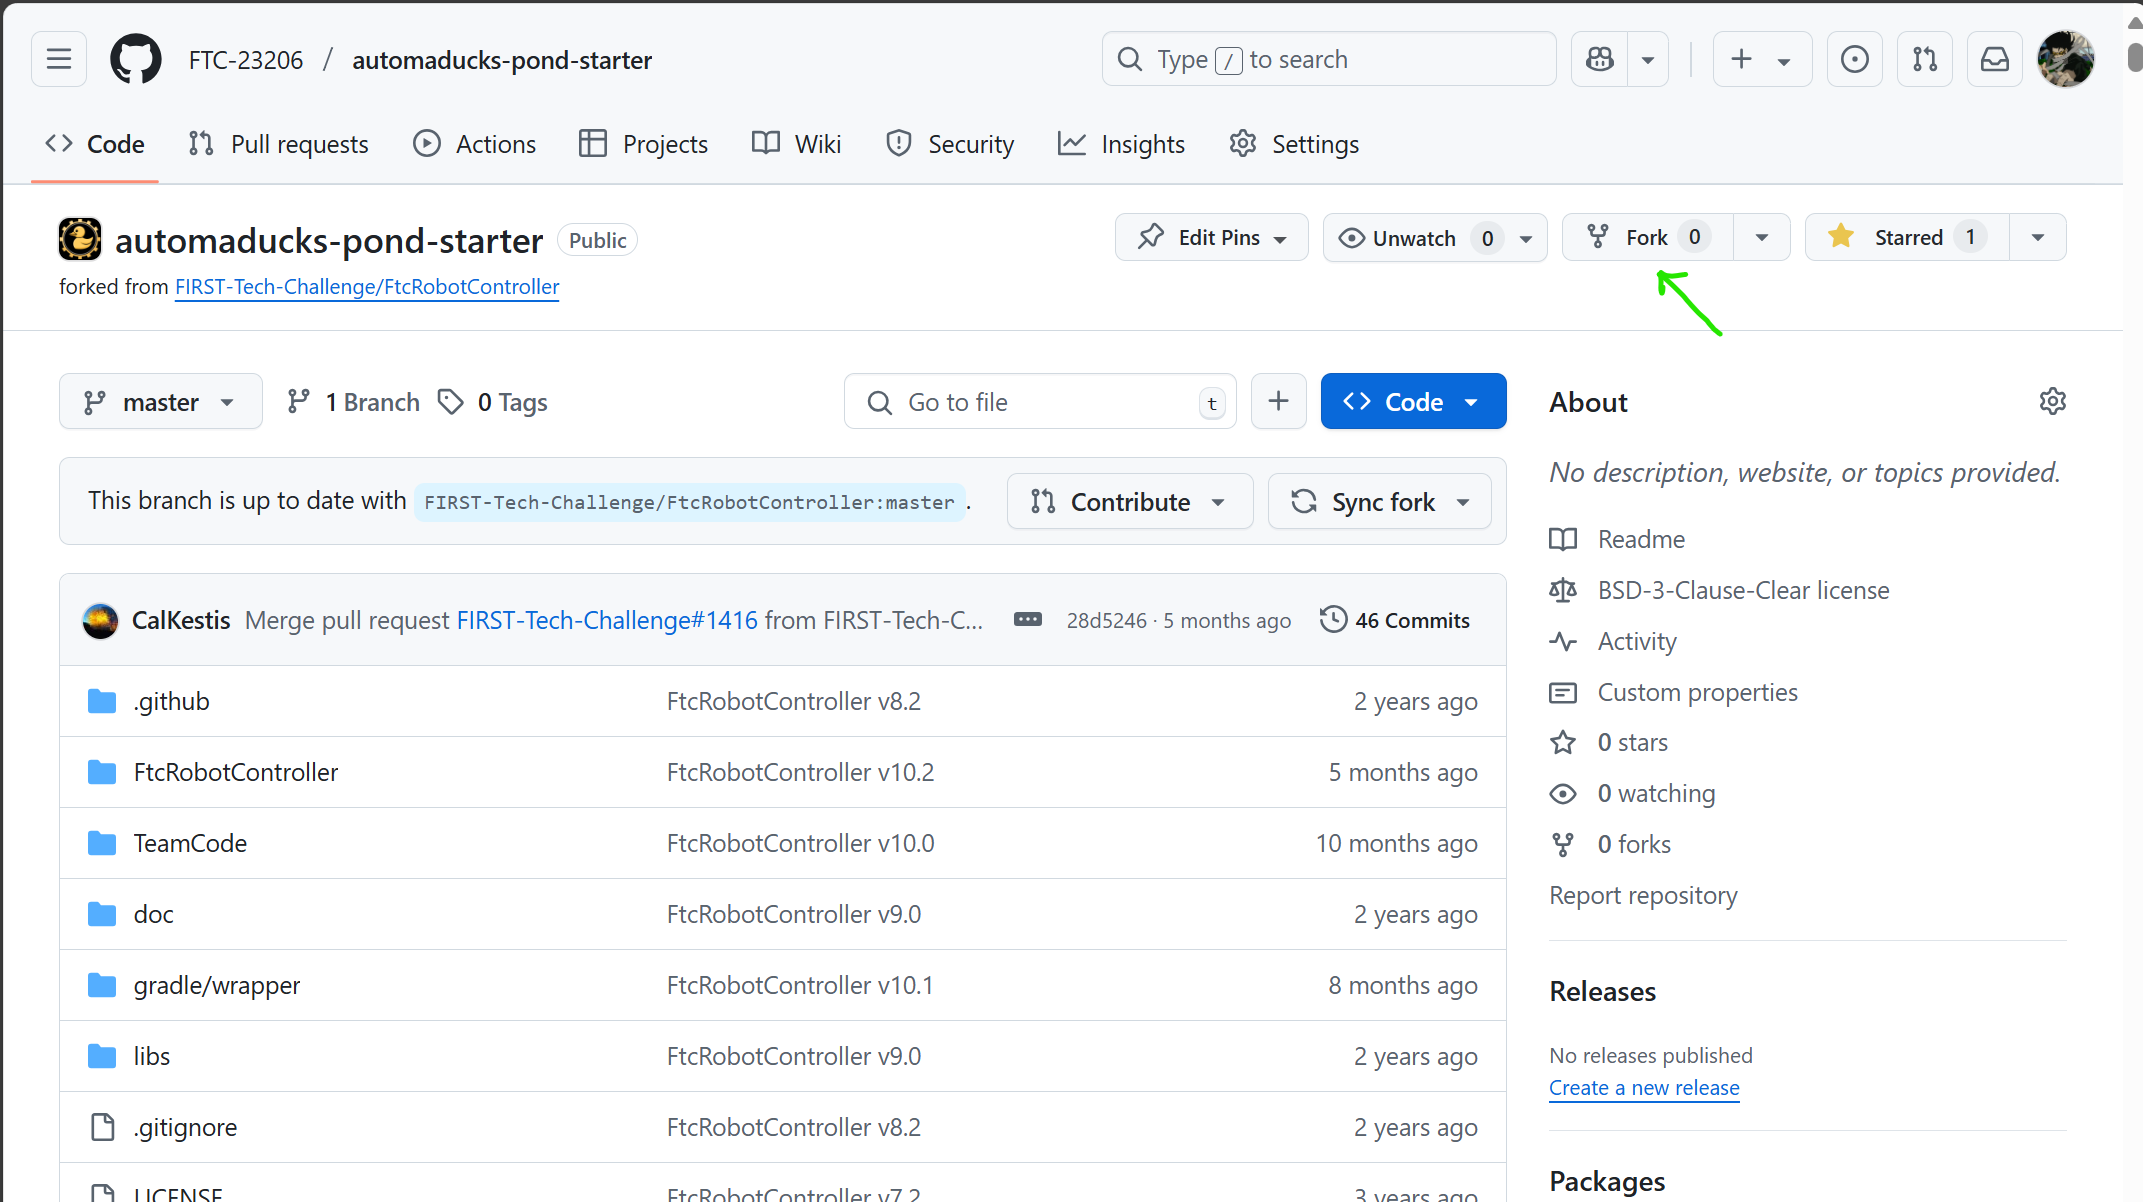This screenshot has width=2143, height=1202.
Task: Go to GitHub homepage via Octocat logo
Action: click(x=136, y=59)
